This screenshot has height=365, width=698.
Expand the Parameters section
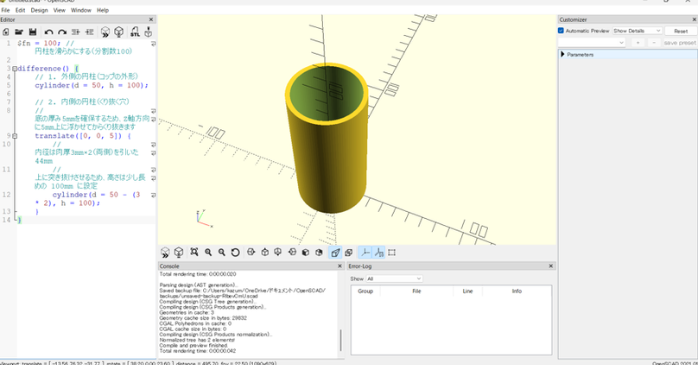(563, 54)
